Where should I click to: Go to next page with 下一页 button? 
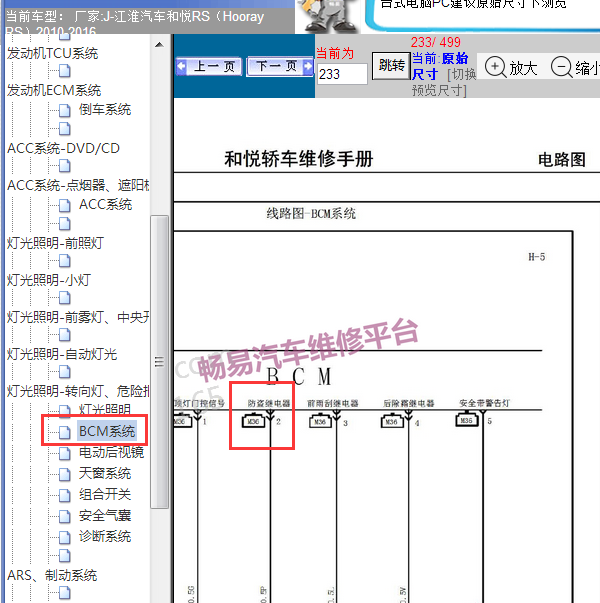pos(280,67)
